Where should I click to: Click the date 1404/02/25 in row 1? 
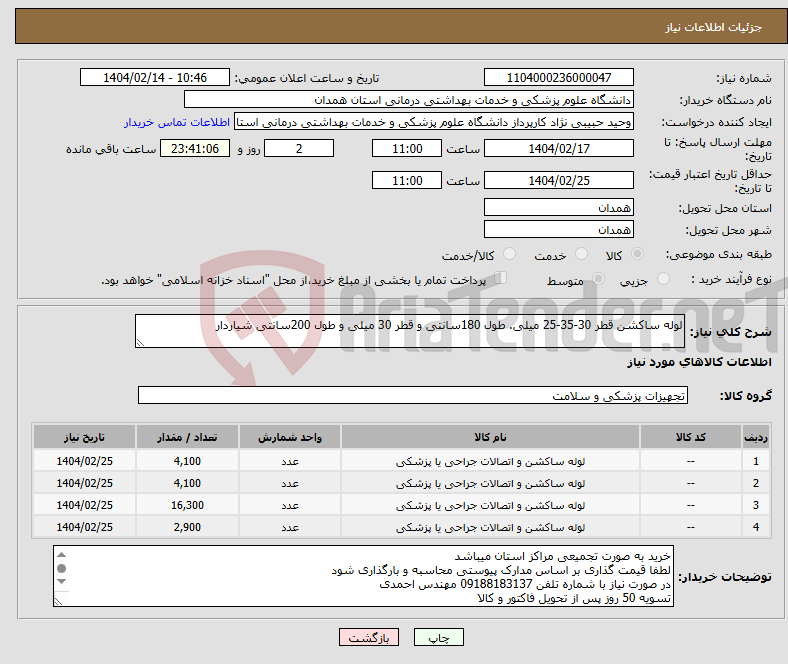pos(84,461)
